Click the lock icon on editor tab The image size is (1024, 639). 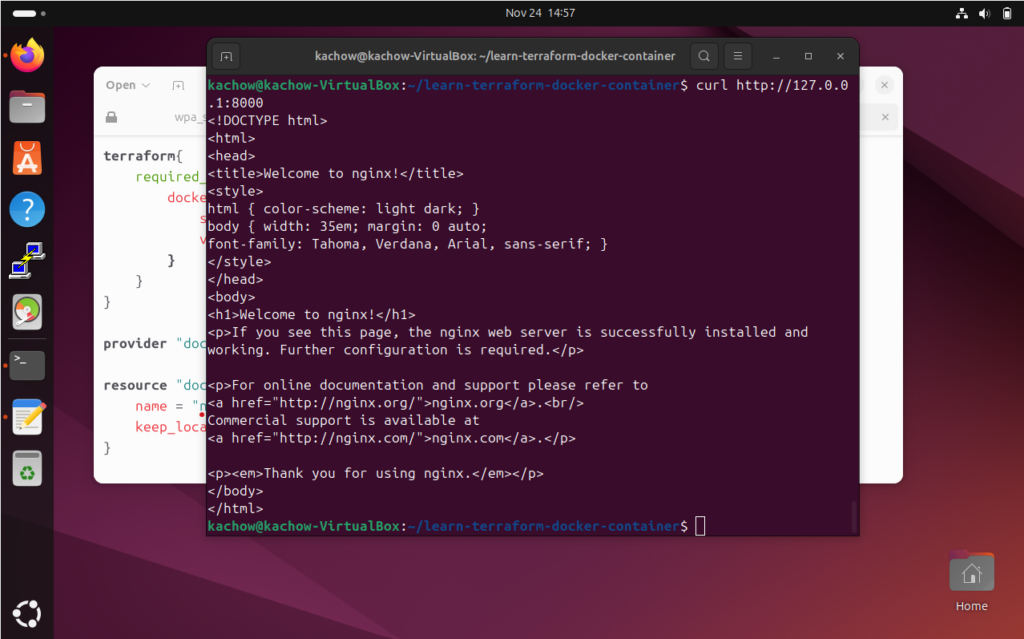coord(112,117)
